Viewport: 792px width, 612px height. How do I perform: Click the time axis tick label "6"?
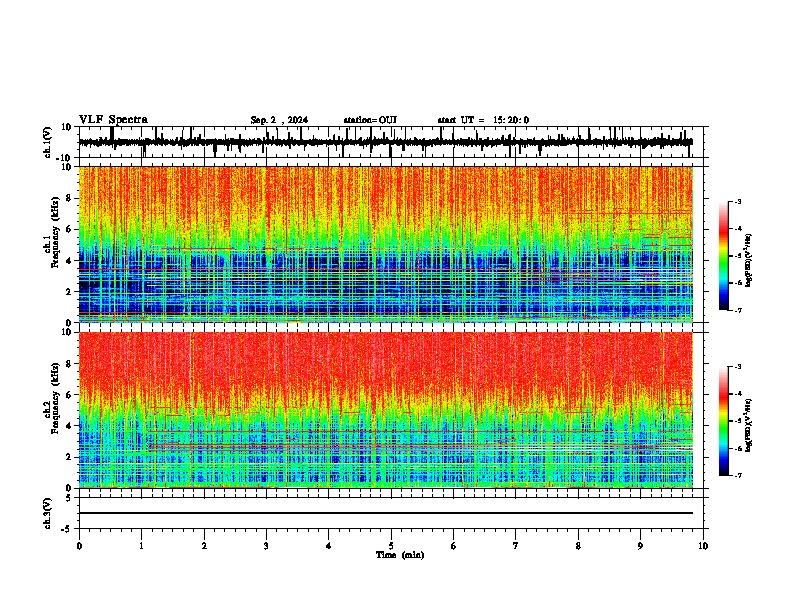454,546
